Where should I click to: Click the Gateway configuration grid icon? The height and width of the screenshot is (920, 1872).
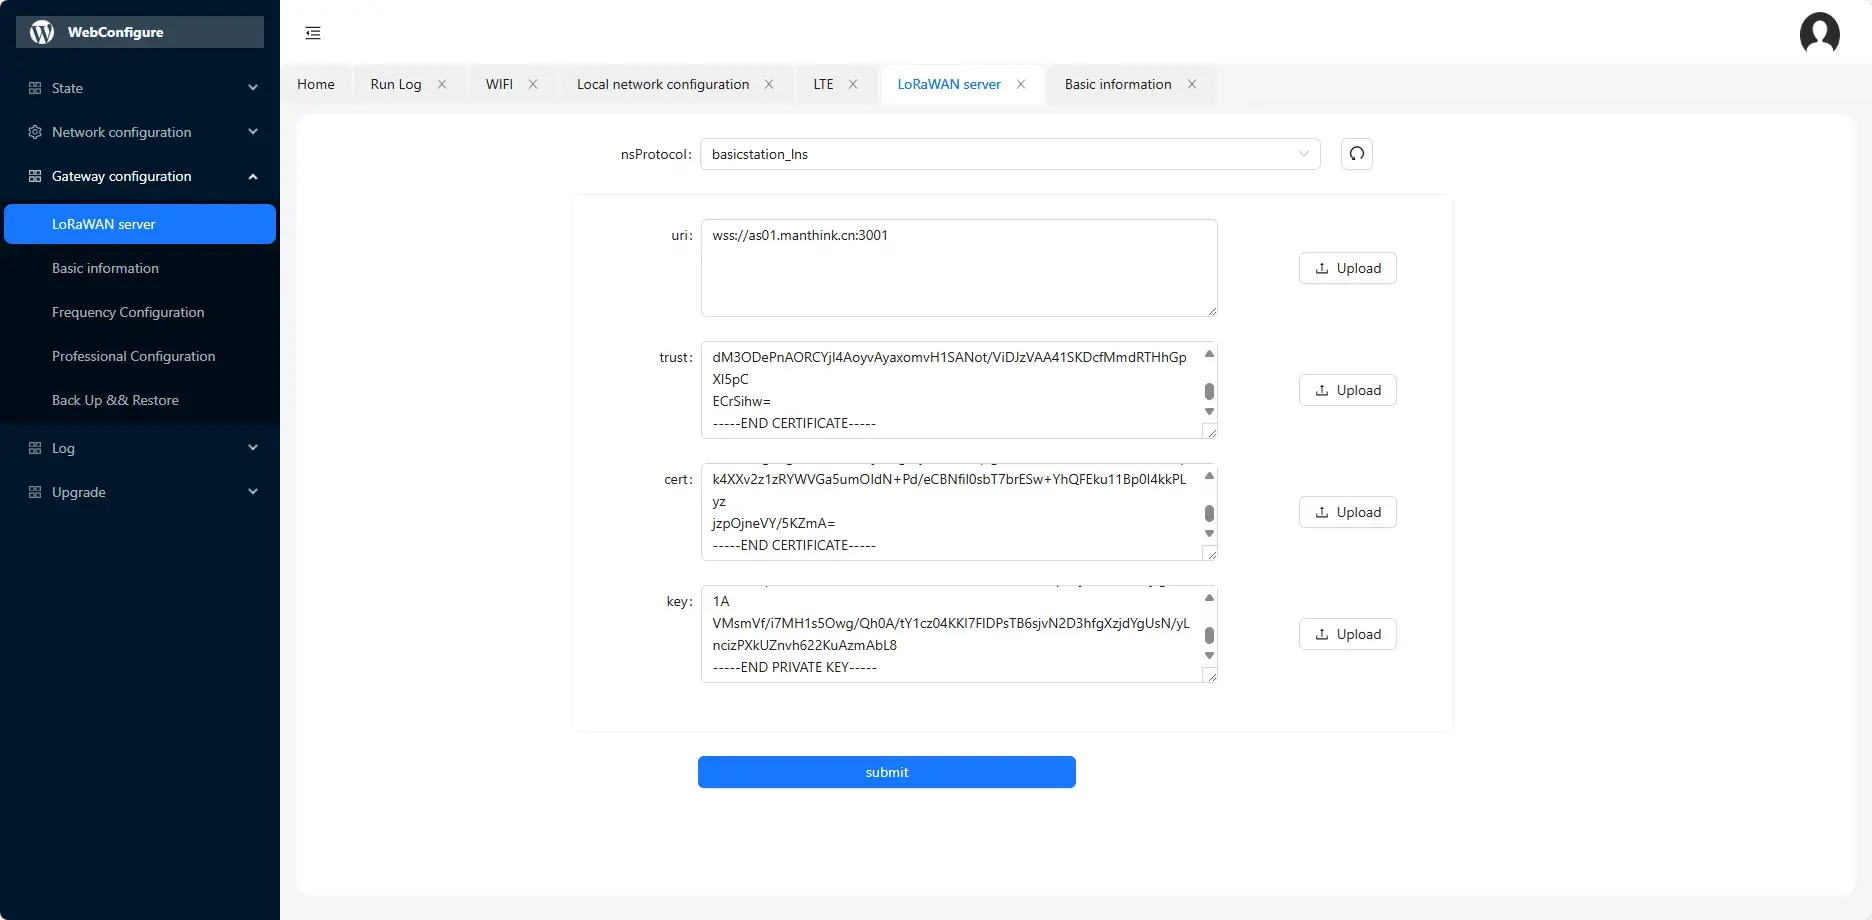(35, 176)
